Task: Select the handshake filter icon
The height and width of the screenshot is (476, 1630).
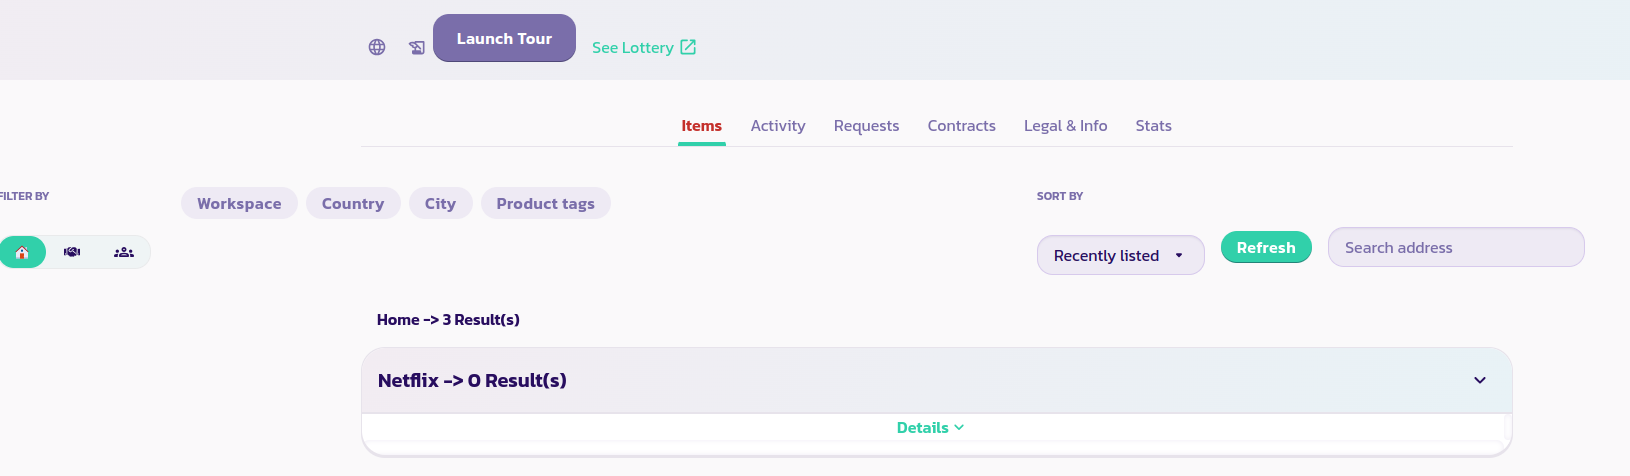Action: coord(72,252)
